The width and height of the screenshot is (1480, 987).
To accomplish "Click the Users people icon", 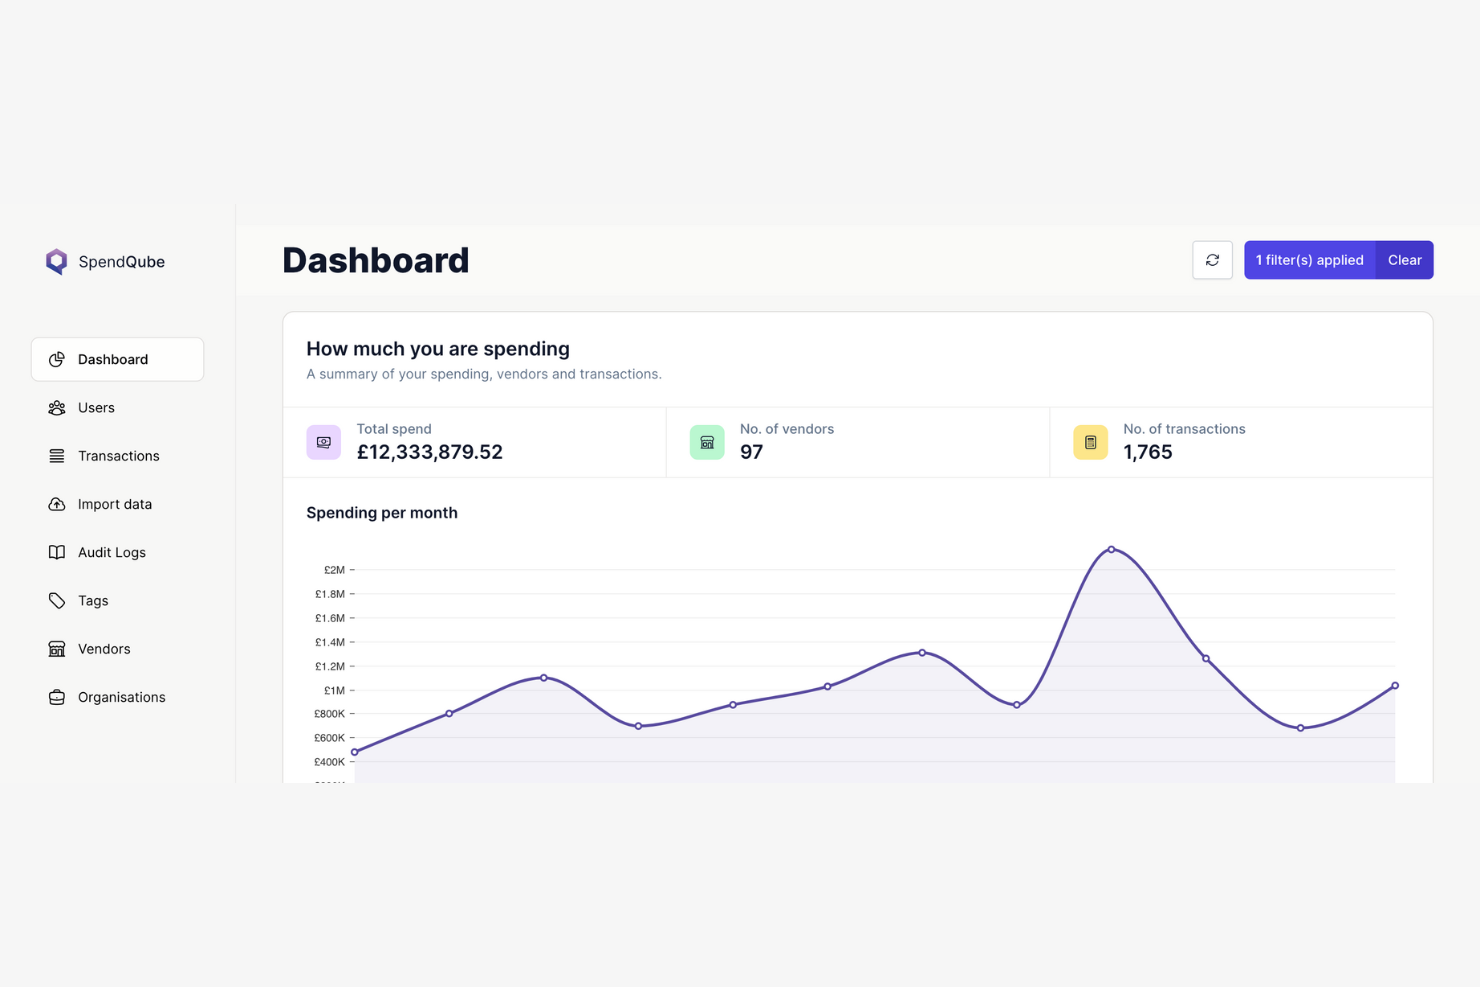I will pyautogui.click(x=57, y=408).
